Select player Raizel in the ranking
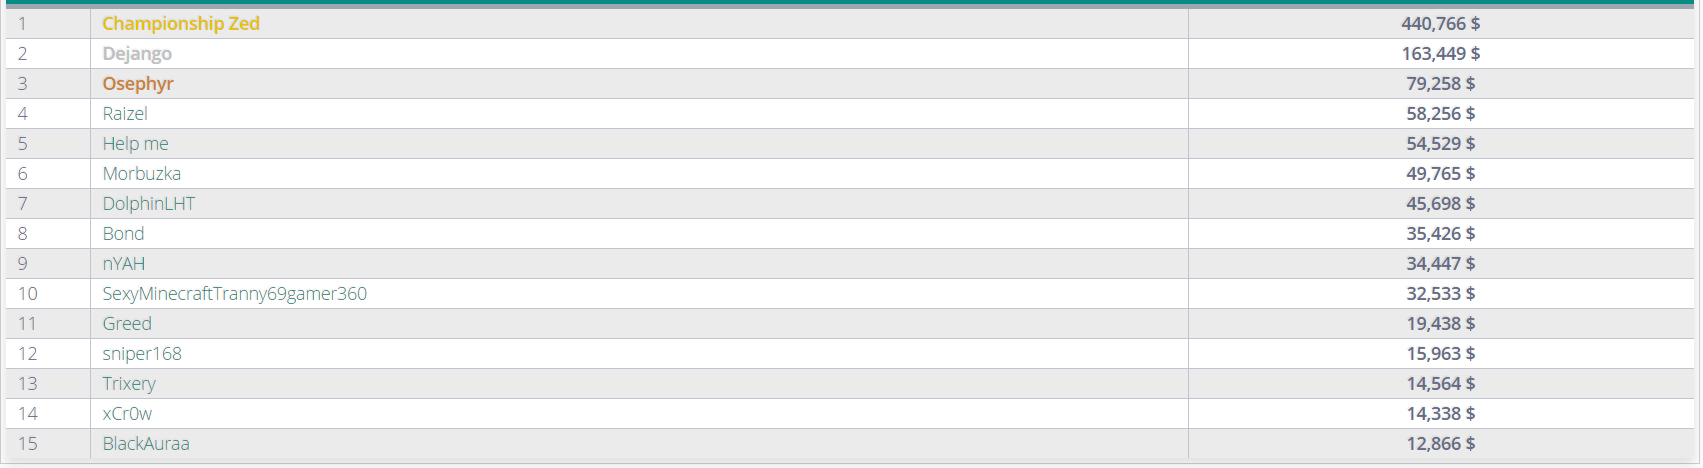Viewport: 1703px width, 468px height. 125,113
